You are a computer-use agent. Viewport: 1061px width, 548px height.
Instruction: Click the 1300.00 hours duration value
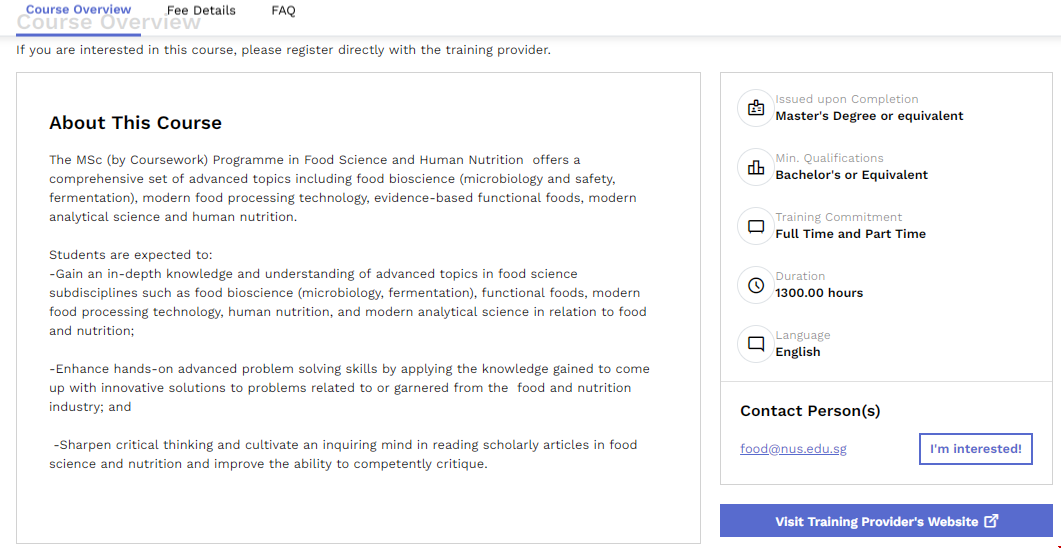(819, 293)
